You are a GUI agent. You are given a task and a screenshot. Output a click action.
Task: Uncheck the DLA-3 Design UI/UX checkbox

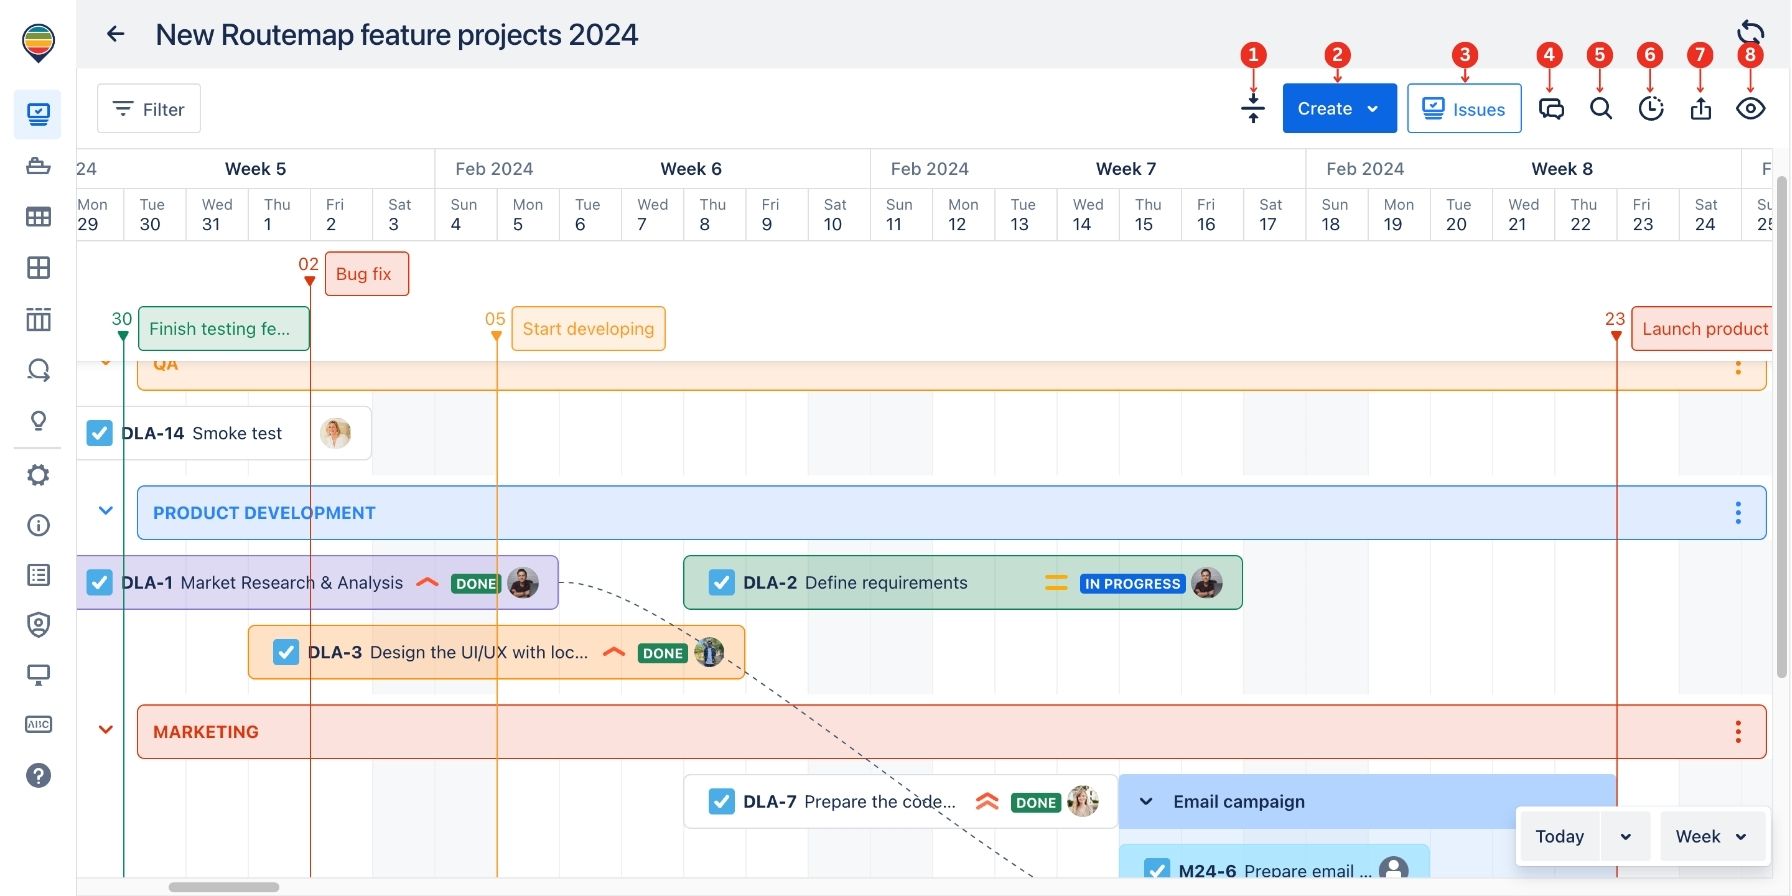coord(286,652)
